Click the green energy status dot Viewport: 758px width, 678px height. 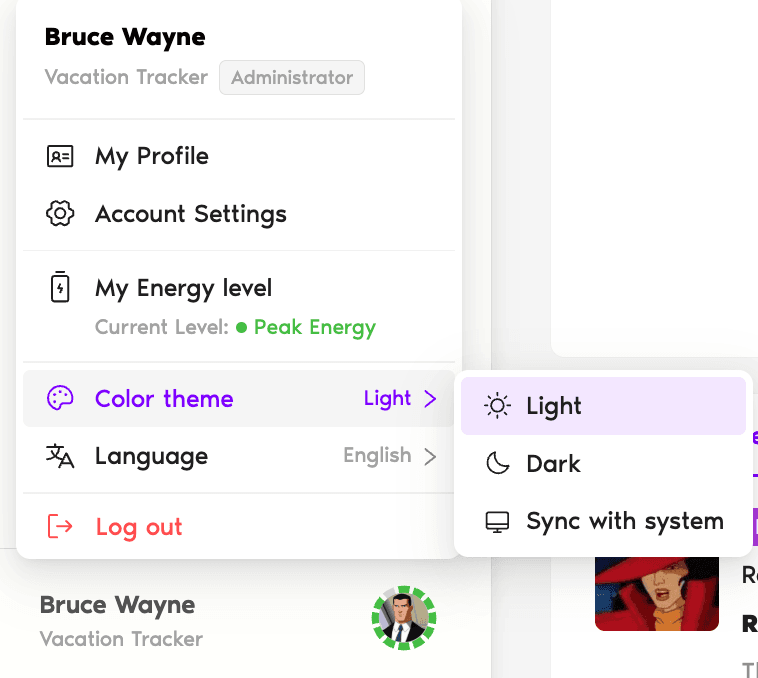click(x=241, y=328)
